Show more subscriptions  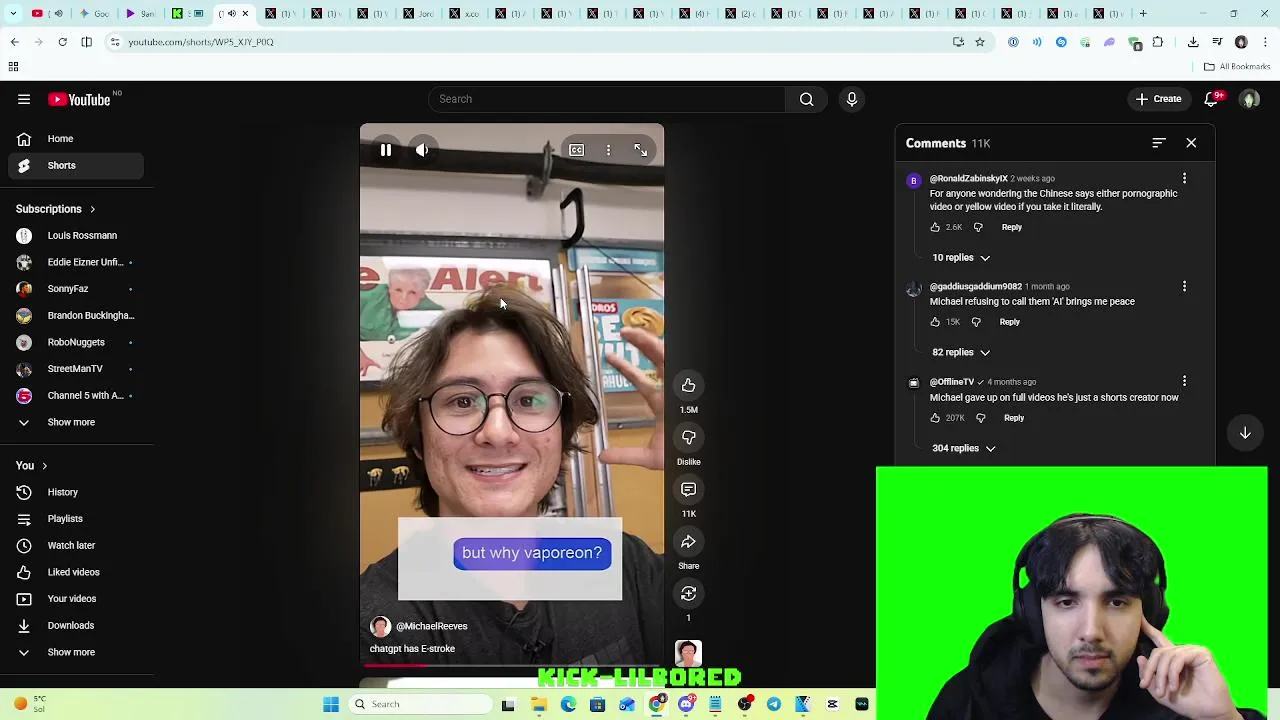coord(76,422)
